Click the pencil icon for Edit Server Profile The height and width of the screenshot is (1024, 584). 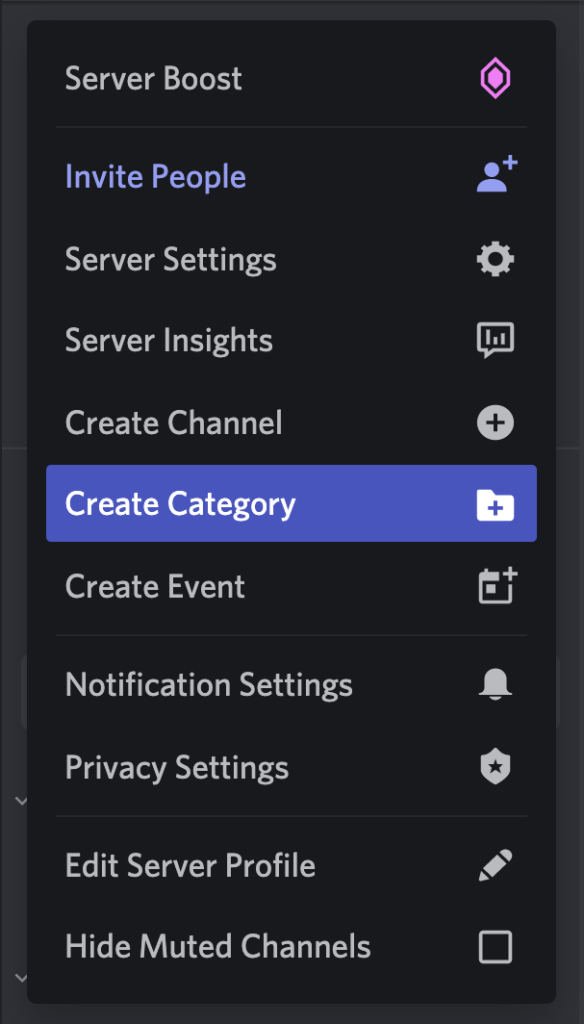coord(496,865)
